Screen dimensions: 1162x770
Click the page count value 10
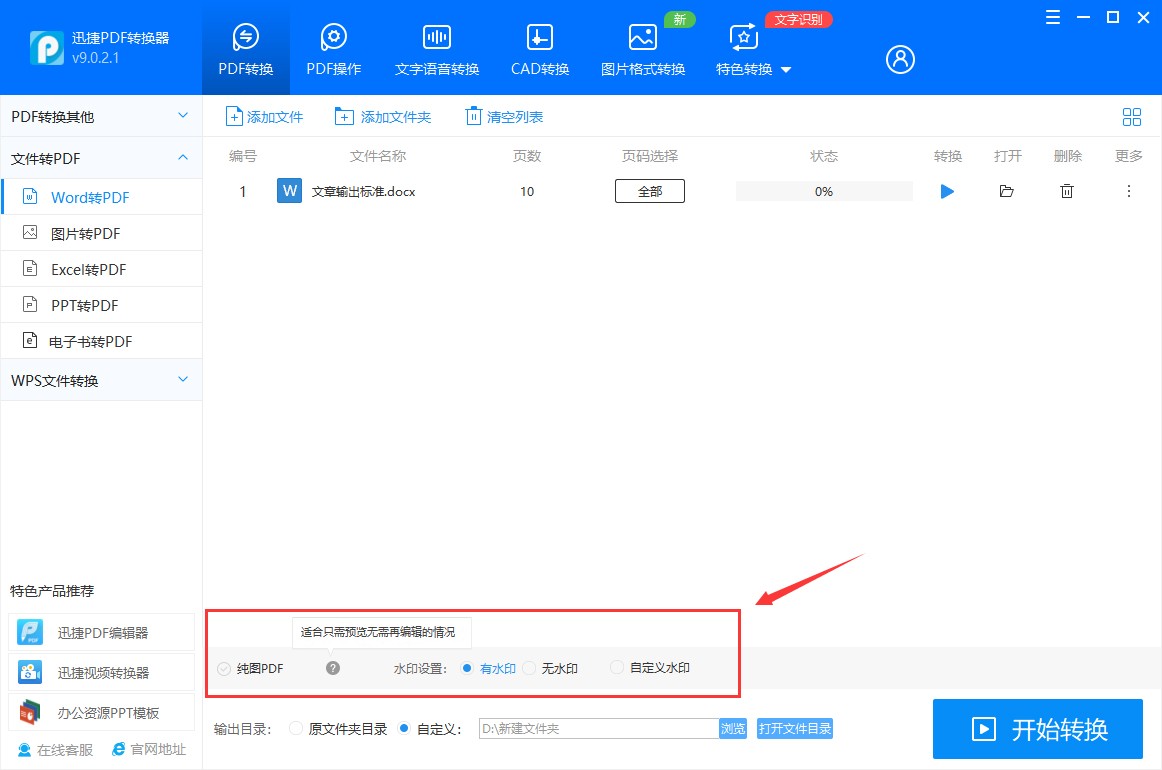click(x=527, y=191)
